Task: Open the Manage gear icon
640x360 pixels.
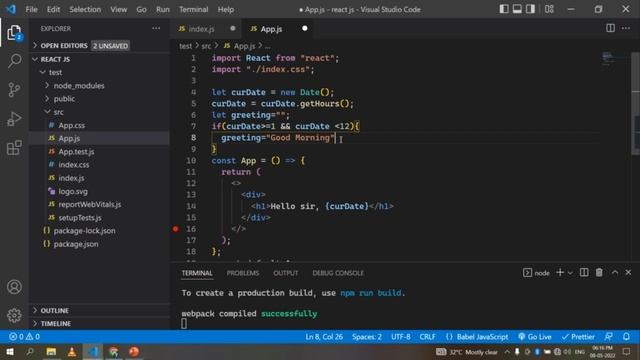Action: pos(14,315)
